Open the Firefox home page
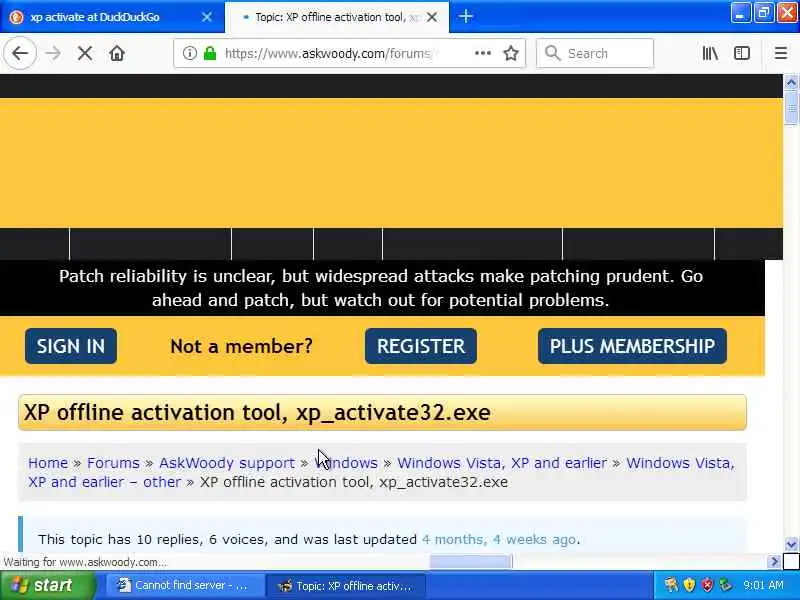Viewport: 800px width, 600px height. click(117, 53)
